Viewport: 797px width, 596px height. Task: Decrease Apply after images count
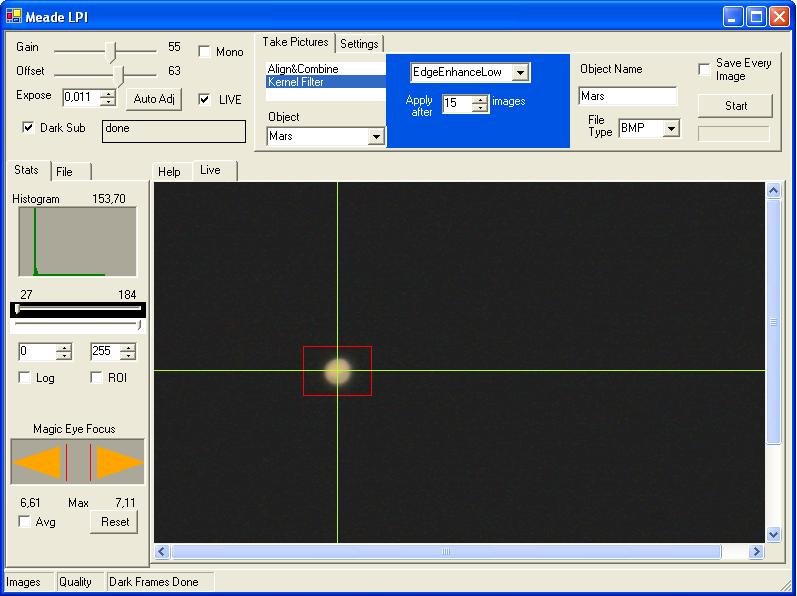pos(480,108)
